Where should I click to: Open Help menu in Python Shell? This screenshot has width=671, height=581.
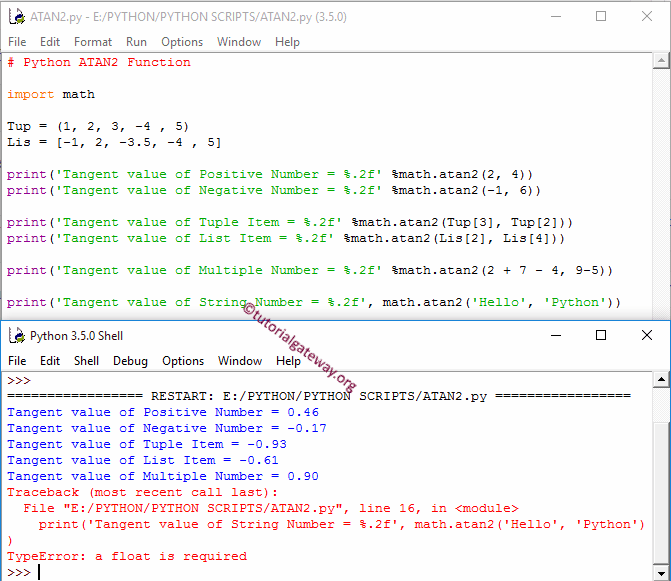pyautogui.click(x=288, y=361)
